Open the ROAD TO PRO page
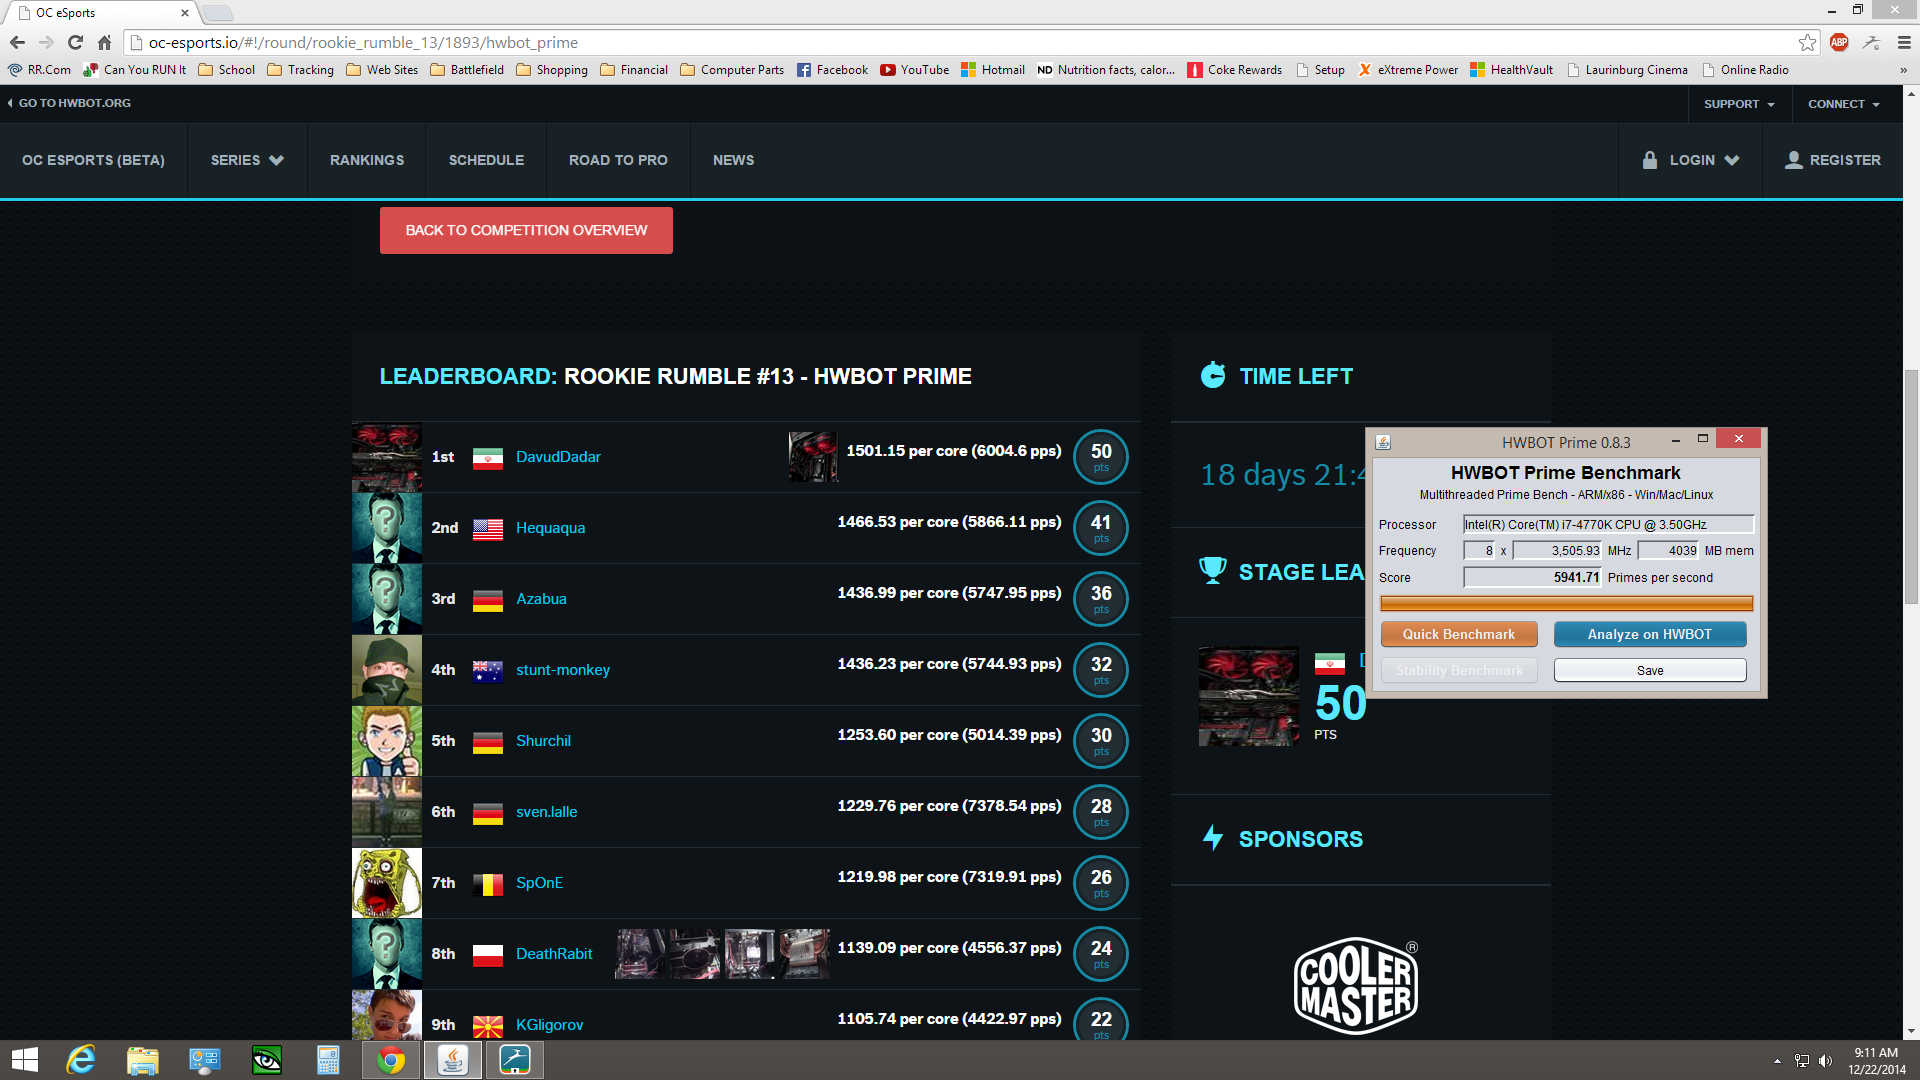Image resolution: width=1920 pixels, height=1080 pixels. (x=618, y=160)
